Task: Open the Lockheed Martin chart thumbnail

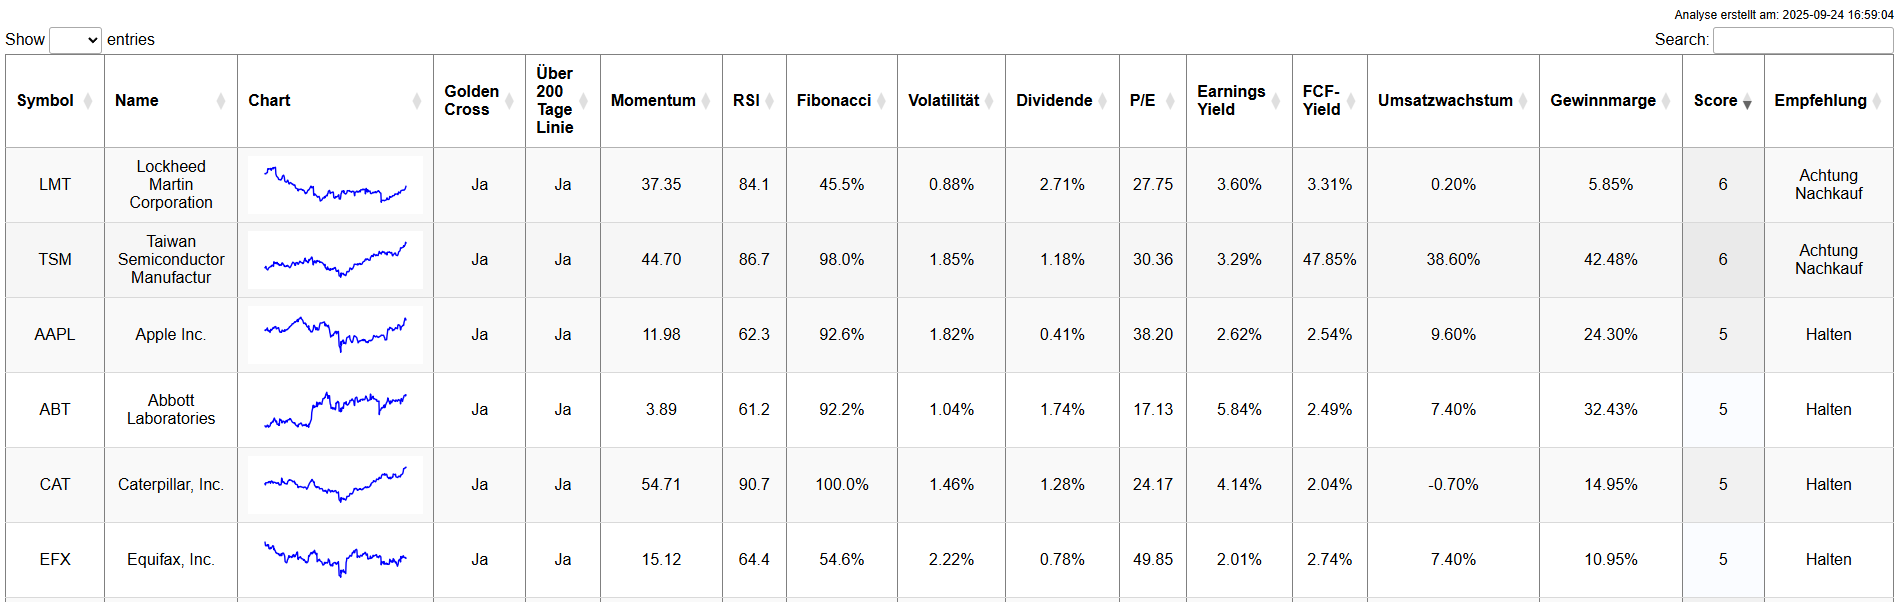Action: tap(335, 185)
